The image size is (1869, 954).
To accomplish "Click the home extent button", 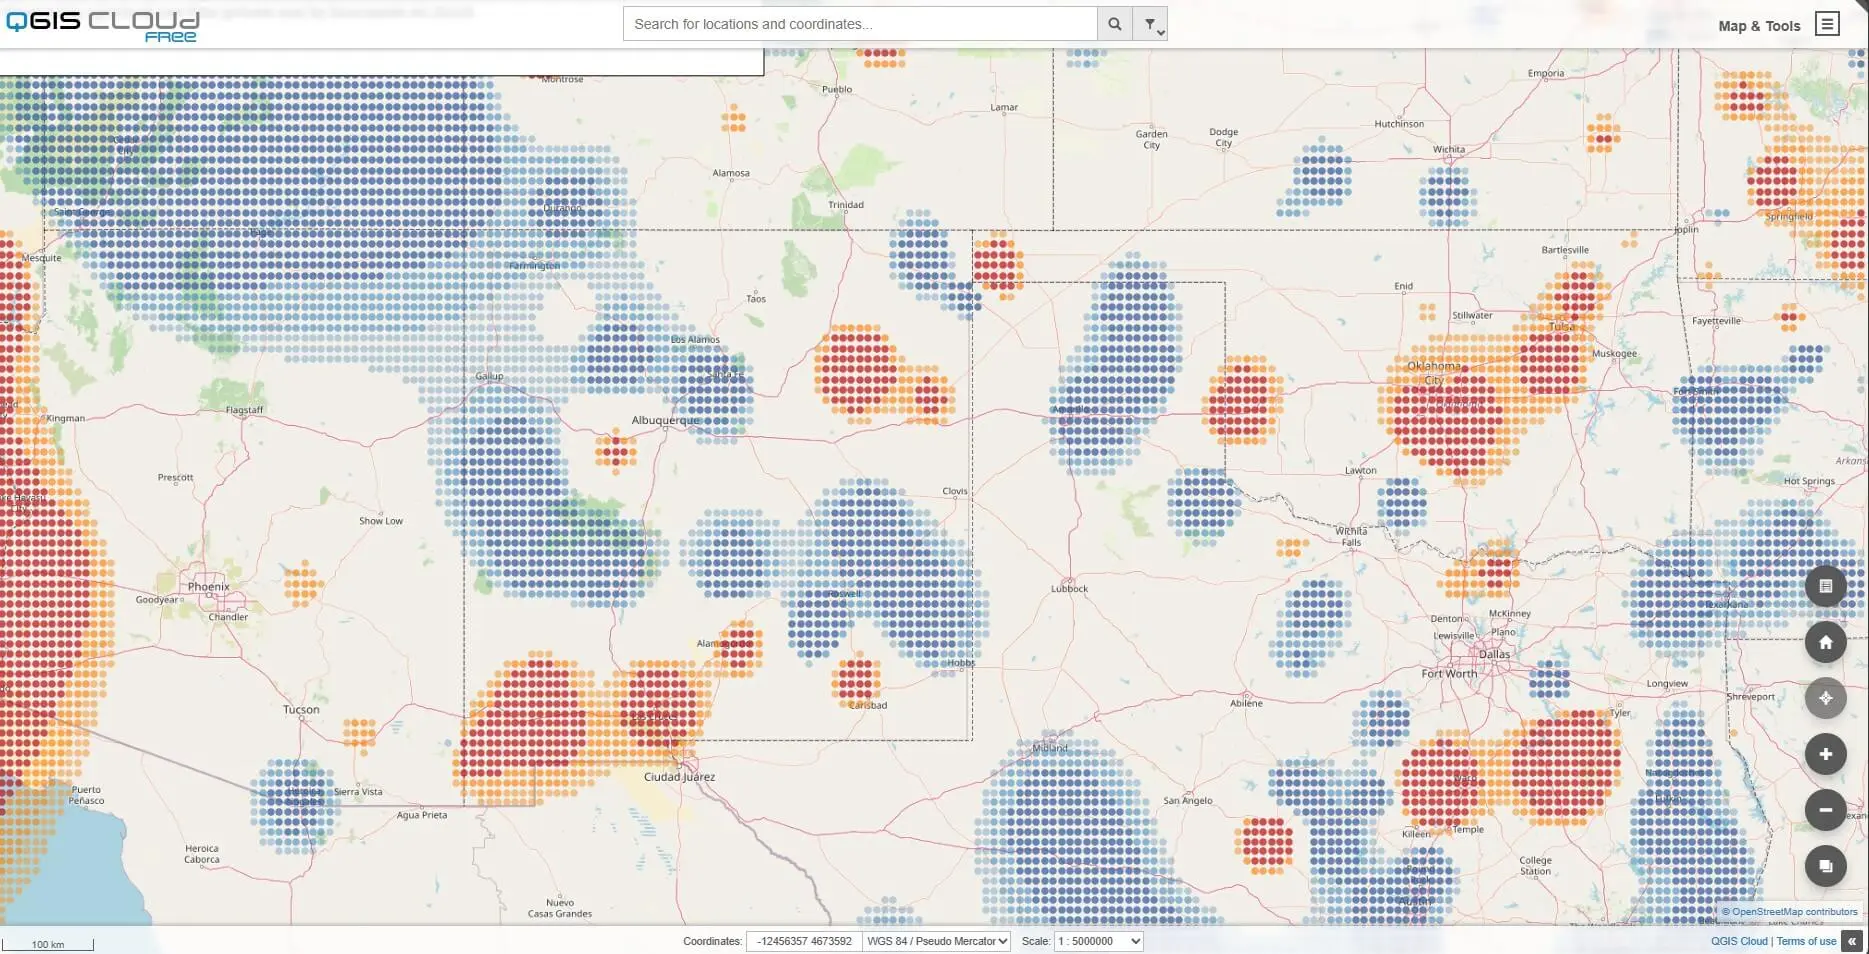I will coord(1825,642).
